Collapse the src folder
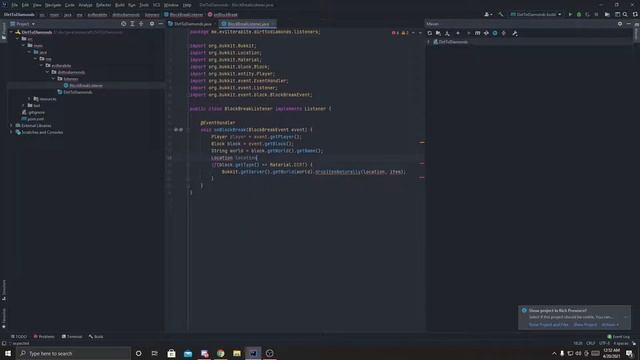 (x=18, y=39)
